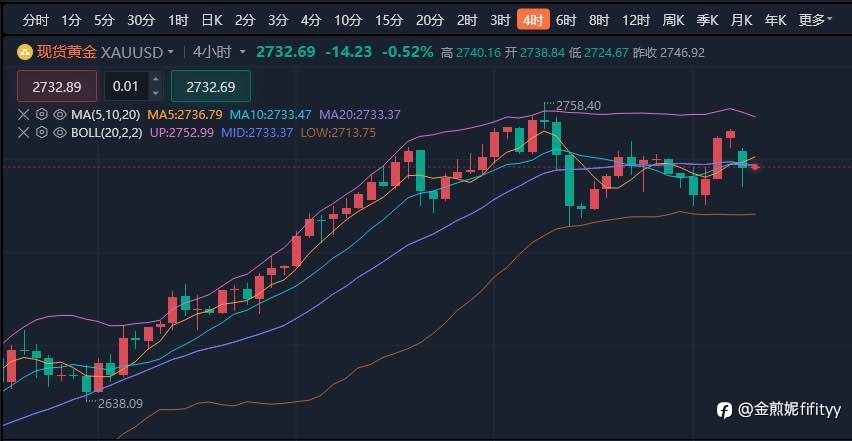Select the 3分 timeframe tab

tap(278, 21)
